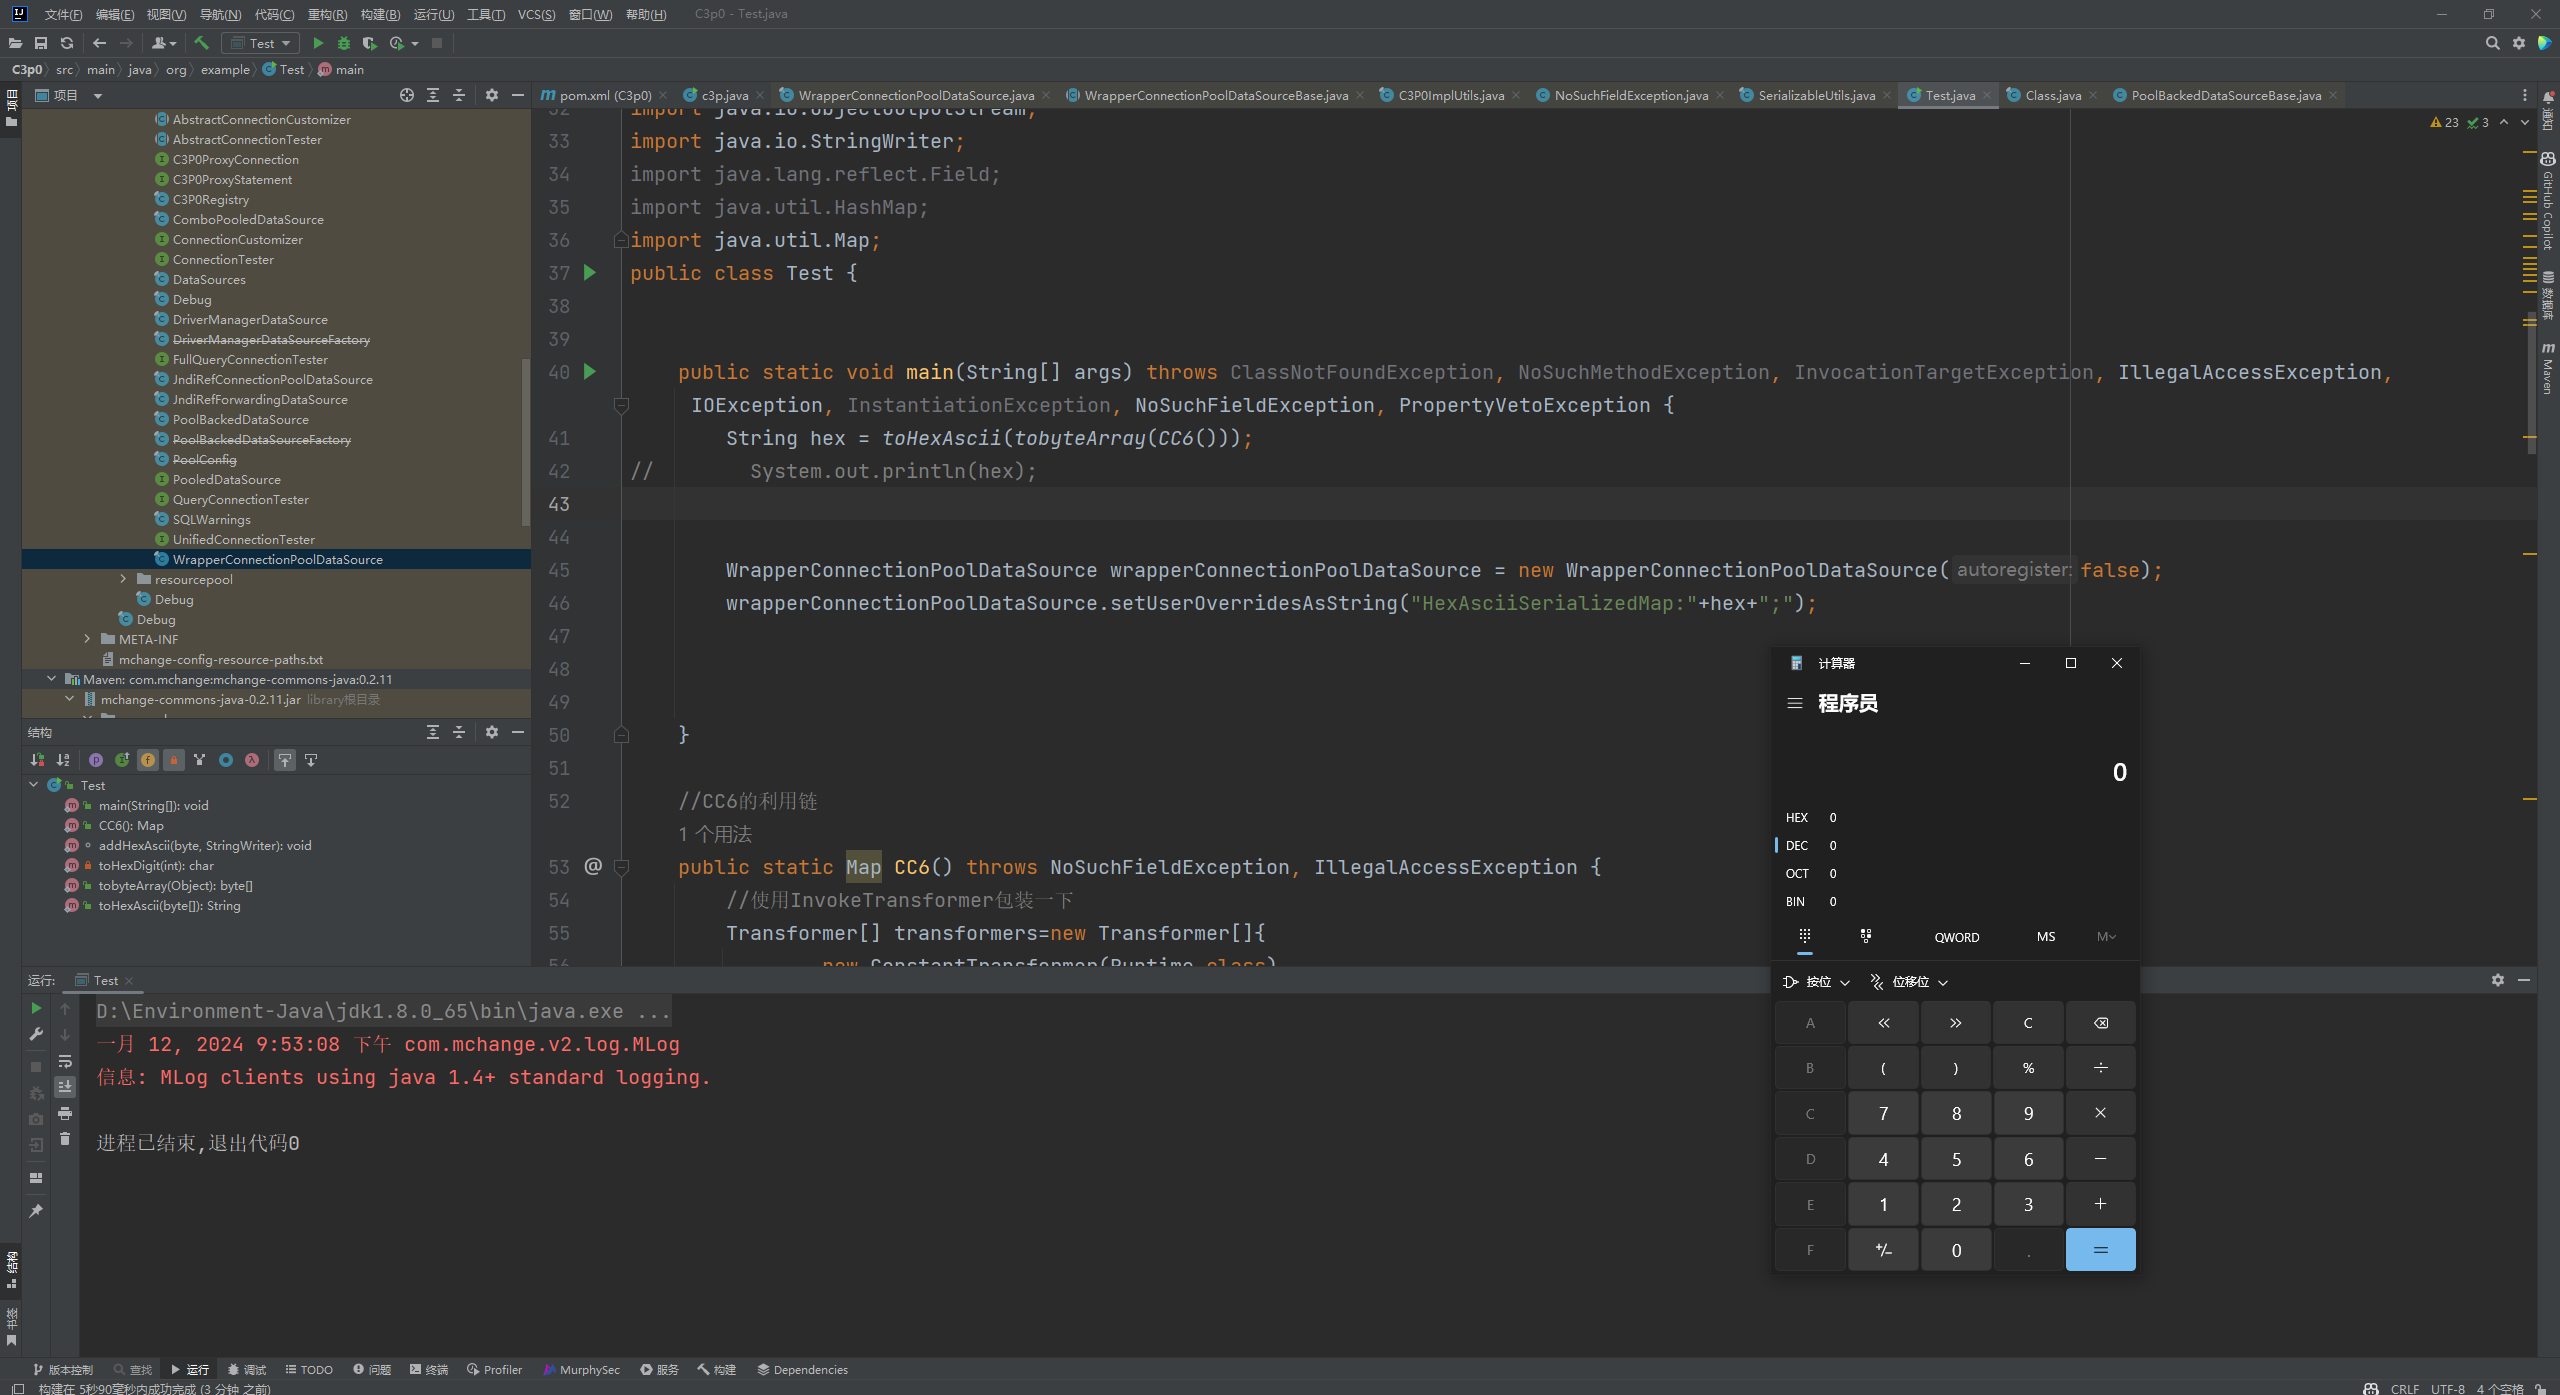Toggle show anonymous classes circle filter
This screenshot has height=1395, width=2560.
tap(226, 760)
